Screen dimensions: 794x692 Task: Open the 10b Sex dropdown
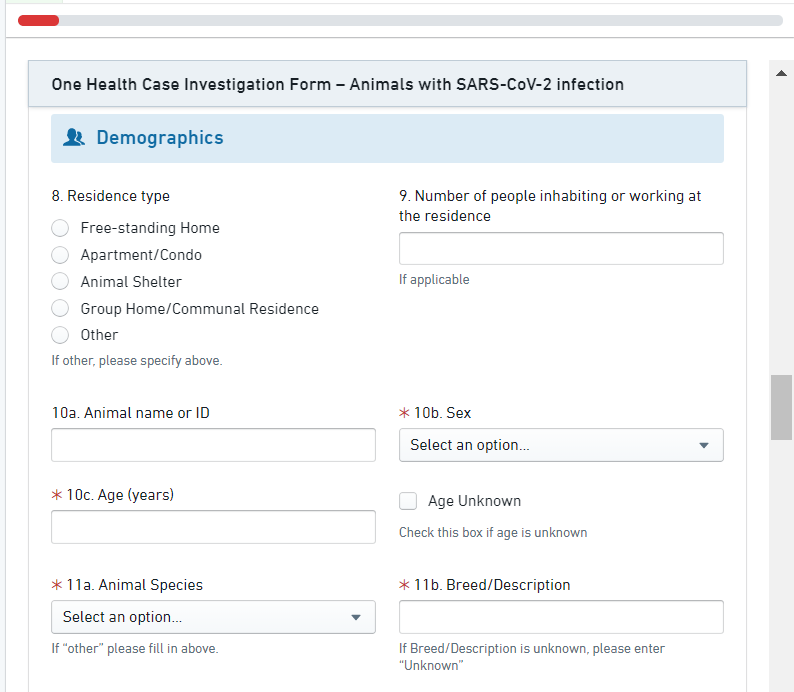point(560,445)
